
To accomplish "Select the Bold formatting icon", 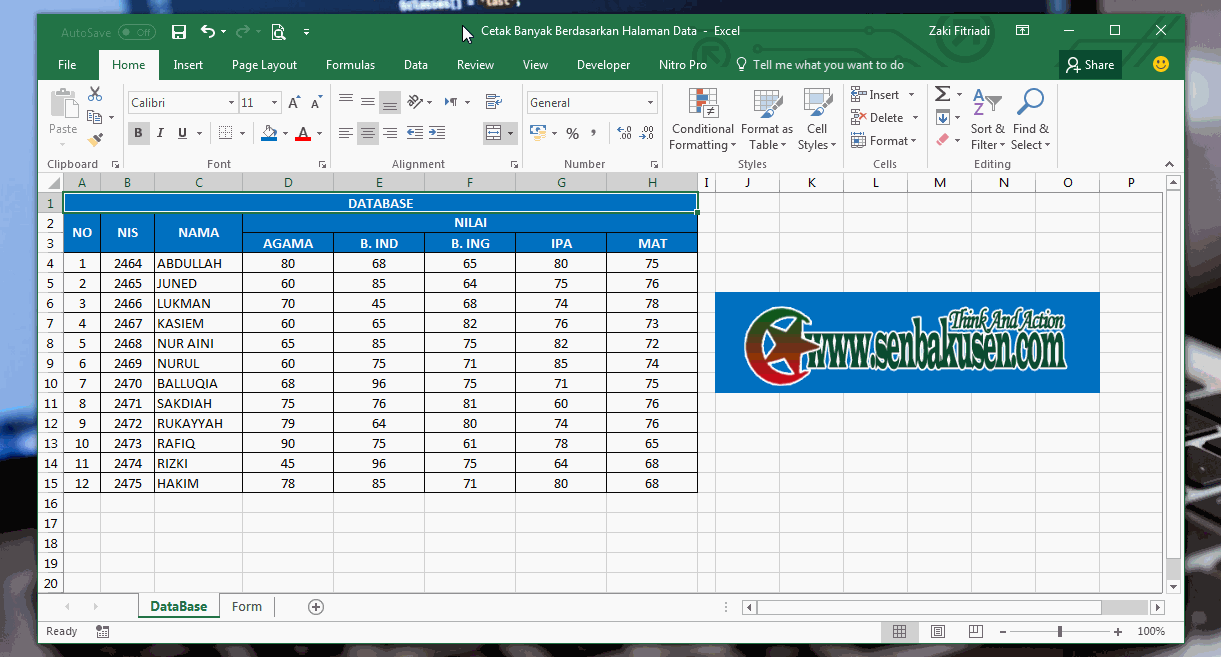I will tap(138, 132).
